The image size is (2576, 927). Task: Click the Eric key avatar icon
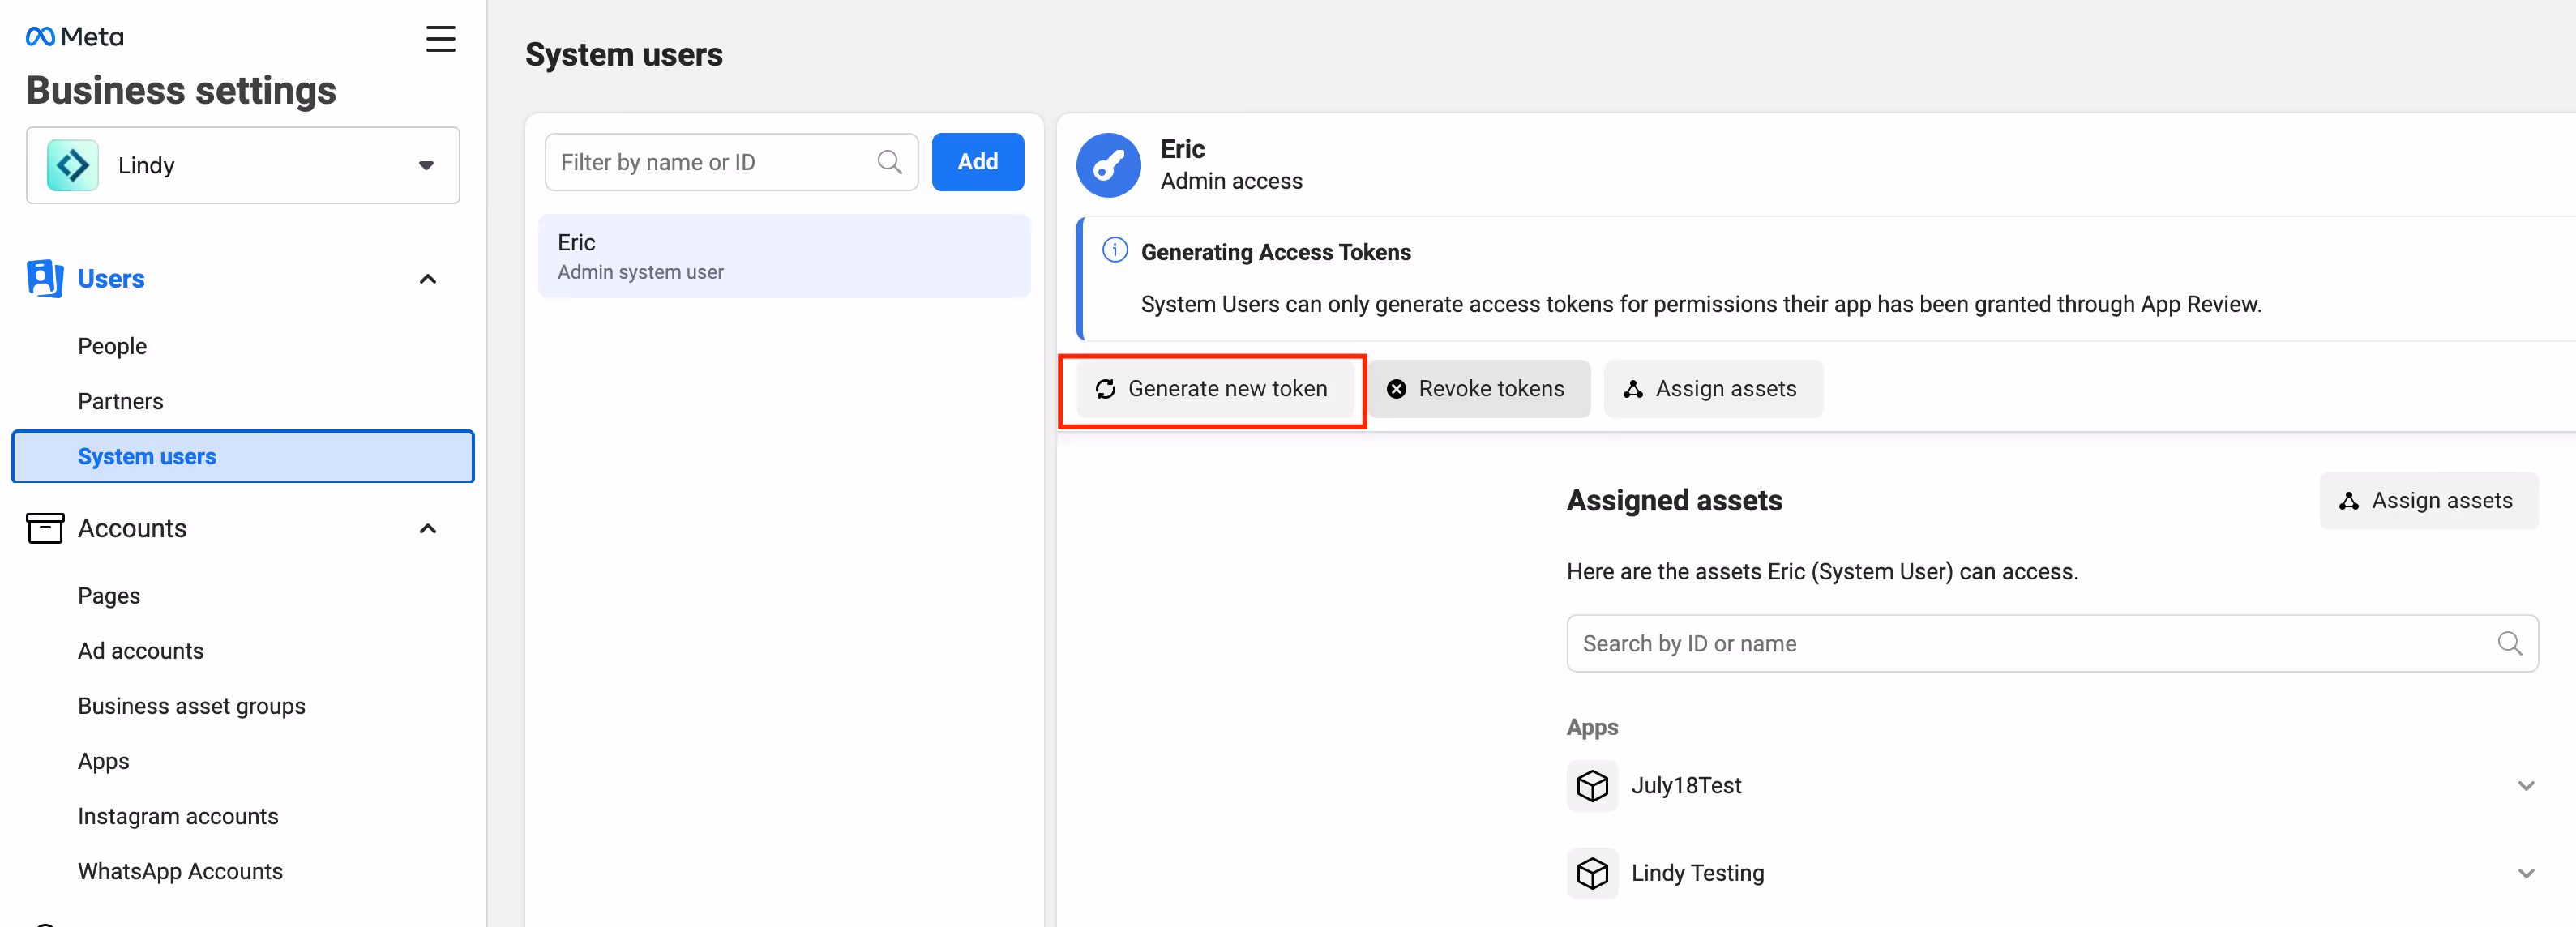pos(1107,166)
